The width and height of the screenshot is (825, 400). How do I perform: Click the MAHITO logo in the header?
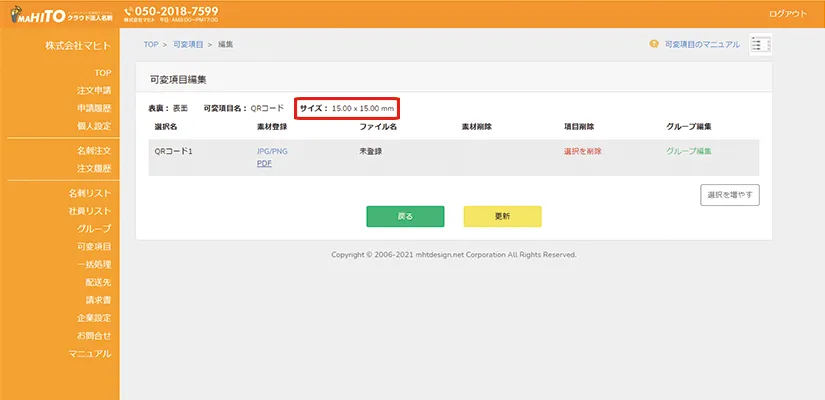(62, 14)
